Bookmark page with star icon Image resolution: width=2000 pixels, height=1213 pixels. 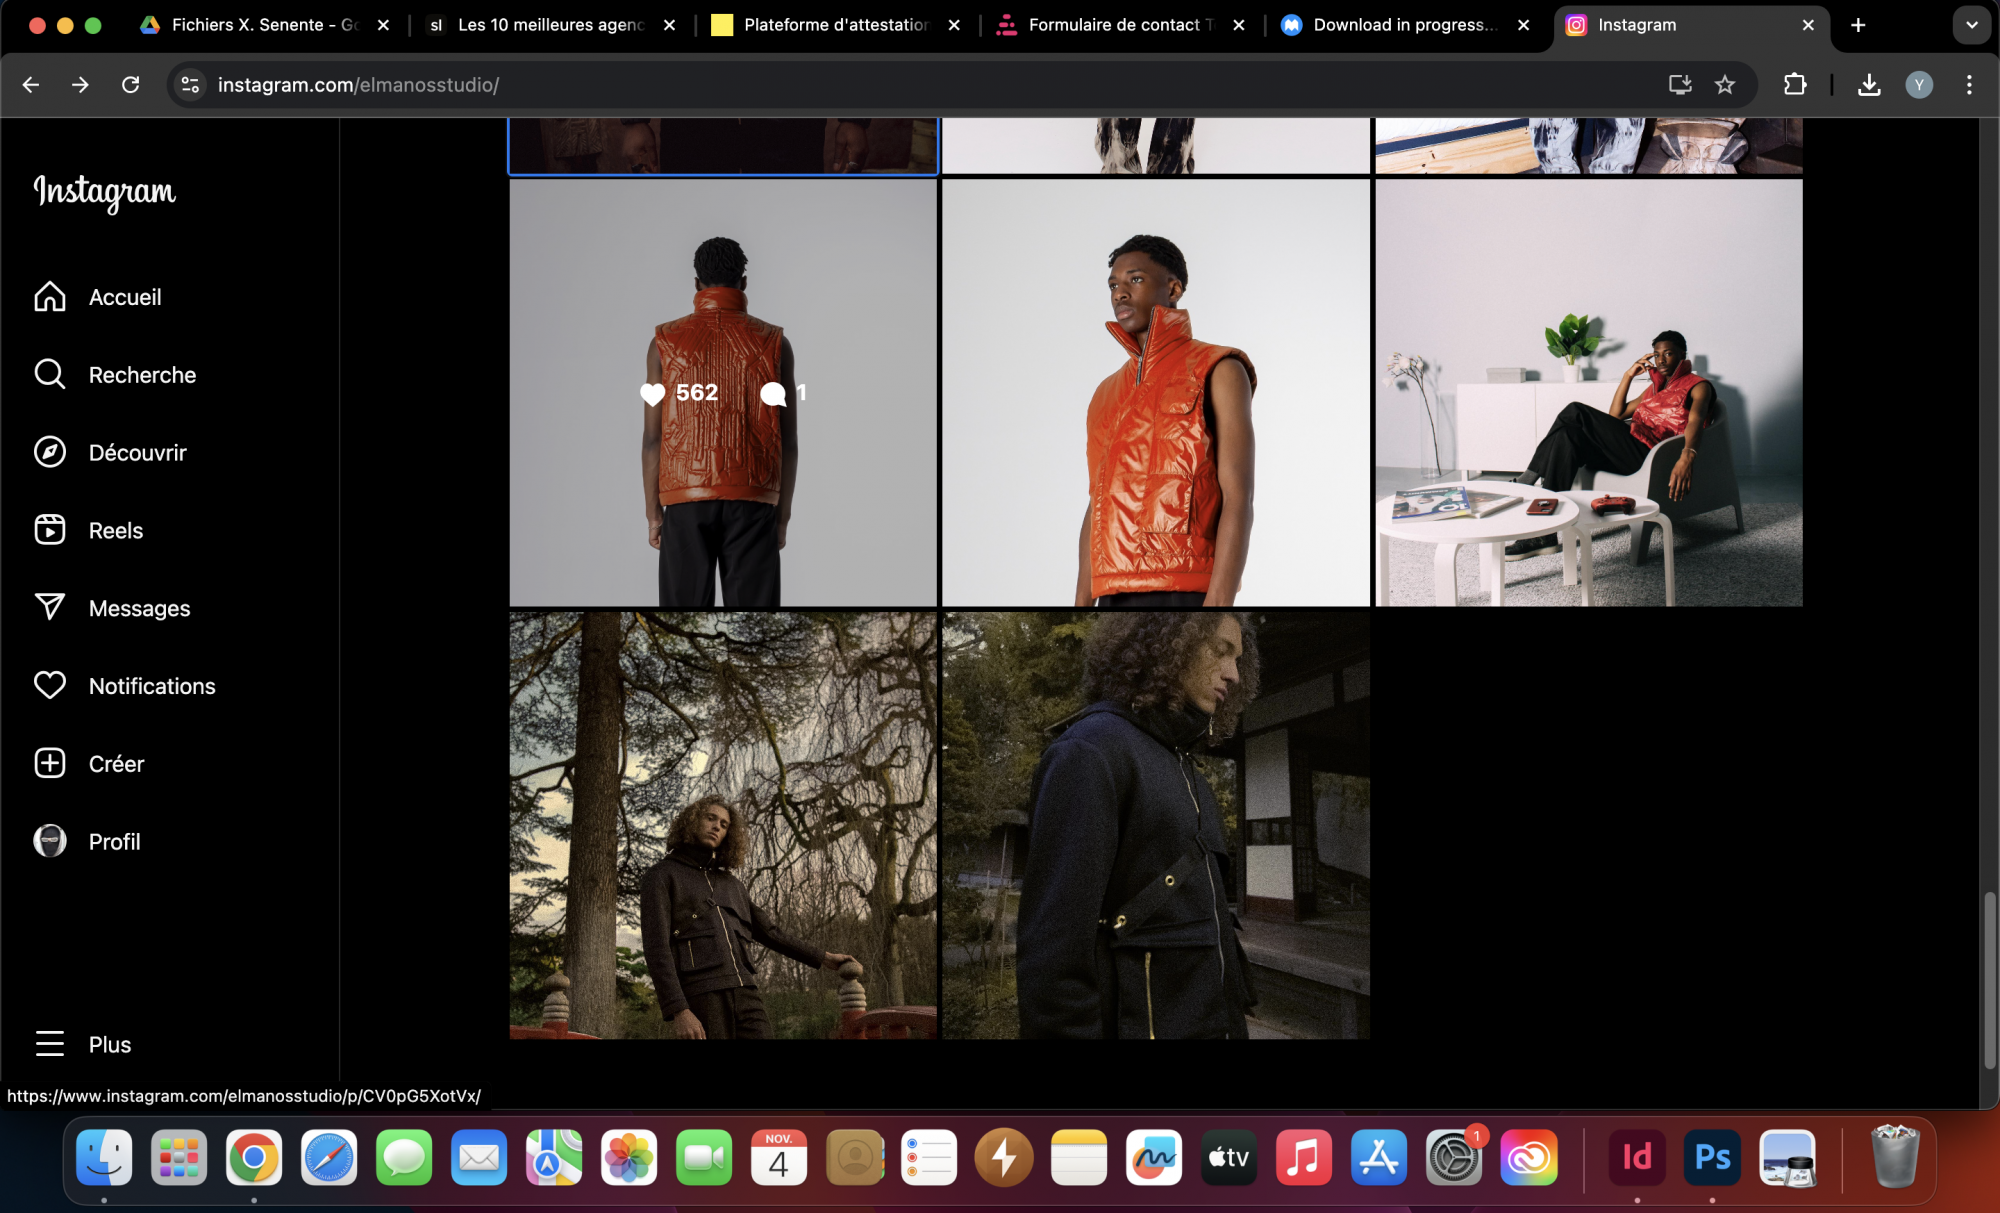tap(1725, 85)
